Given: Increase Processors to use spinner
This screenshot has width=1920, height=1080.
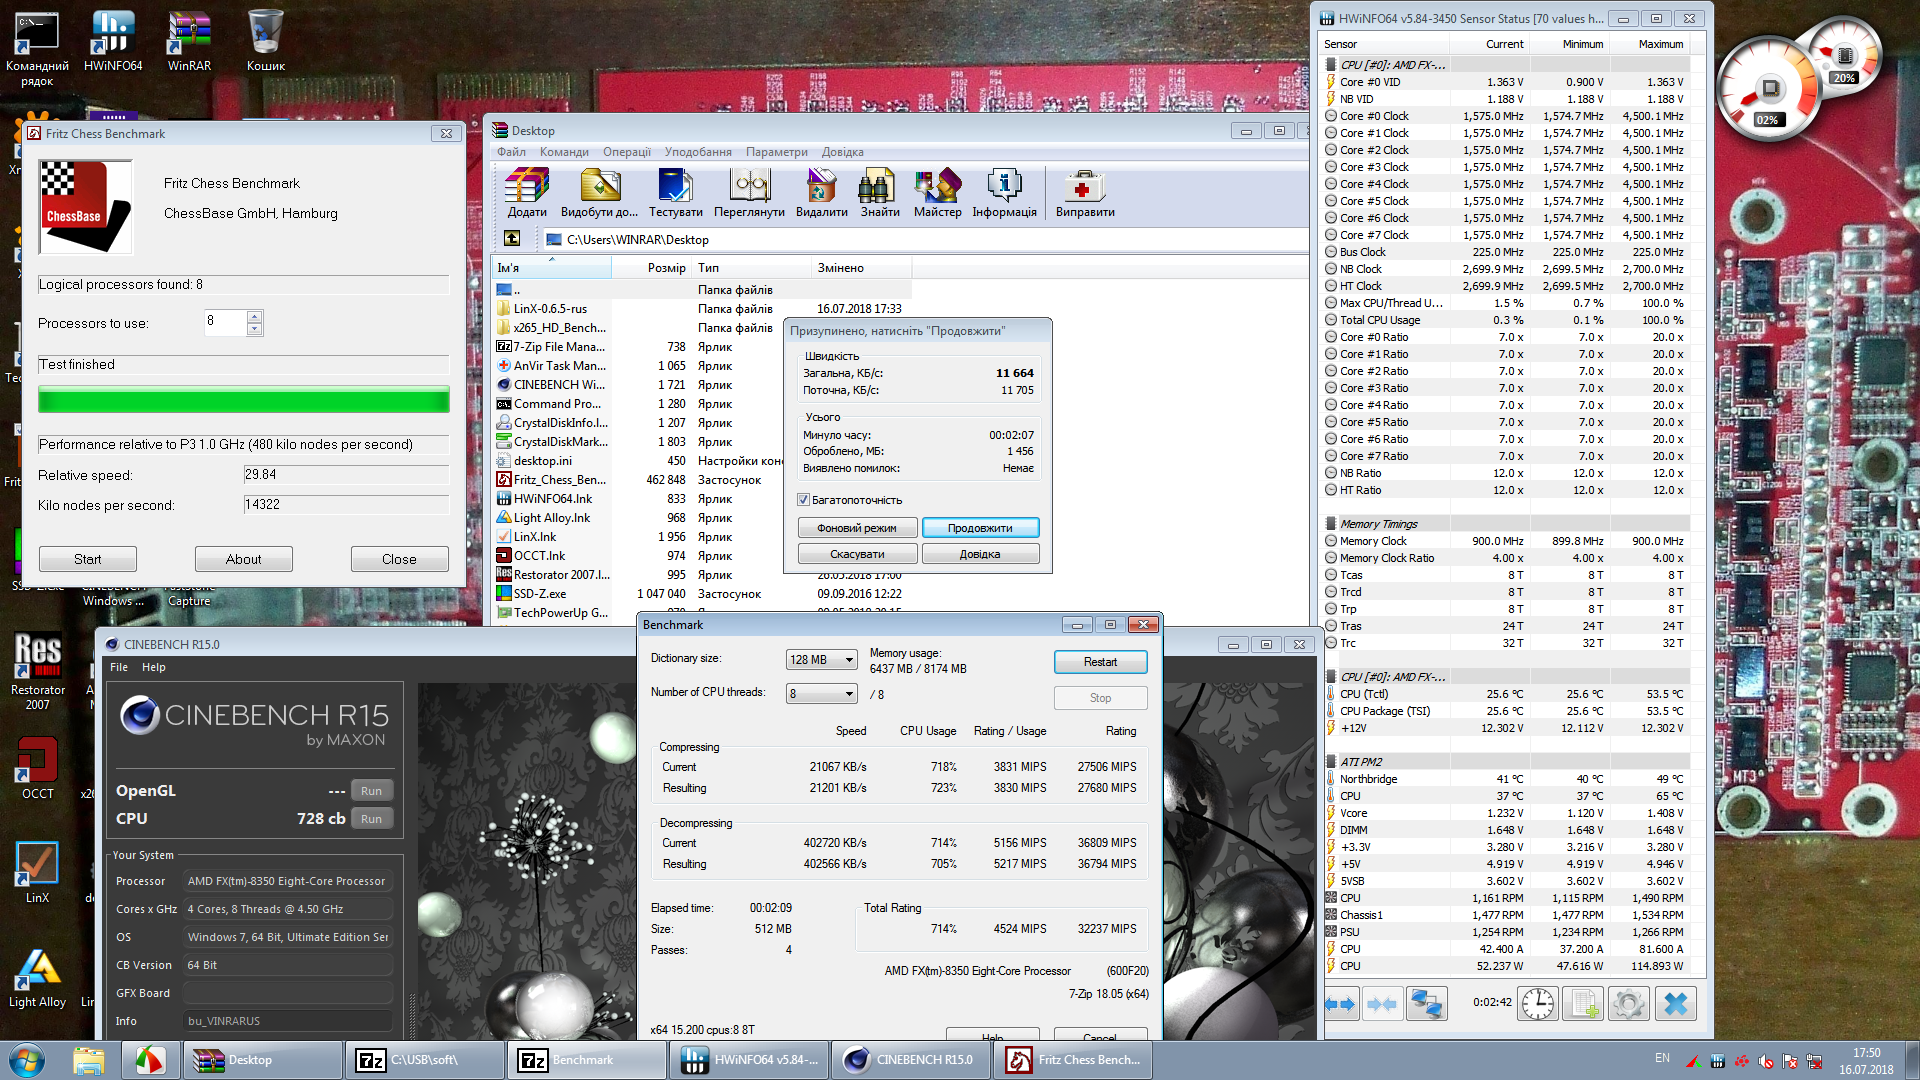Looking at the screenshot, I should coord(254,316).
